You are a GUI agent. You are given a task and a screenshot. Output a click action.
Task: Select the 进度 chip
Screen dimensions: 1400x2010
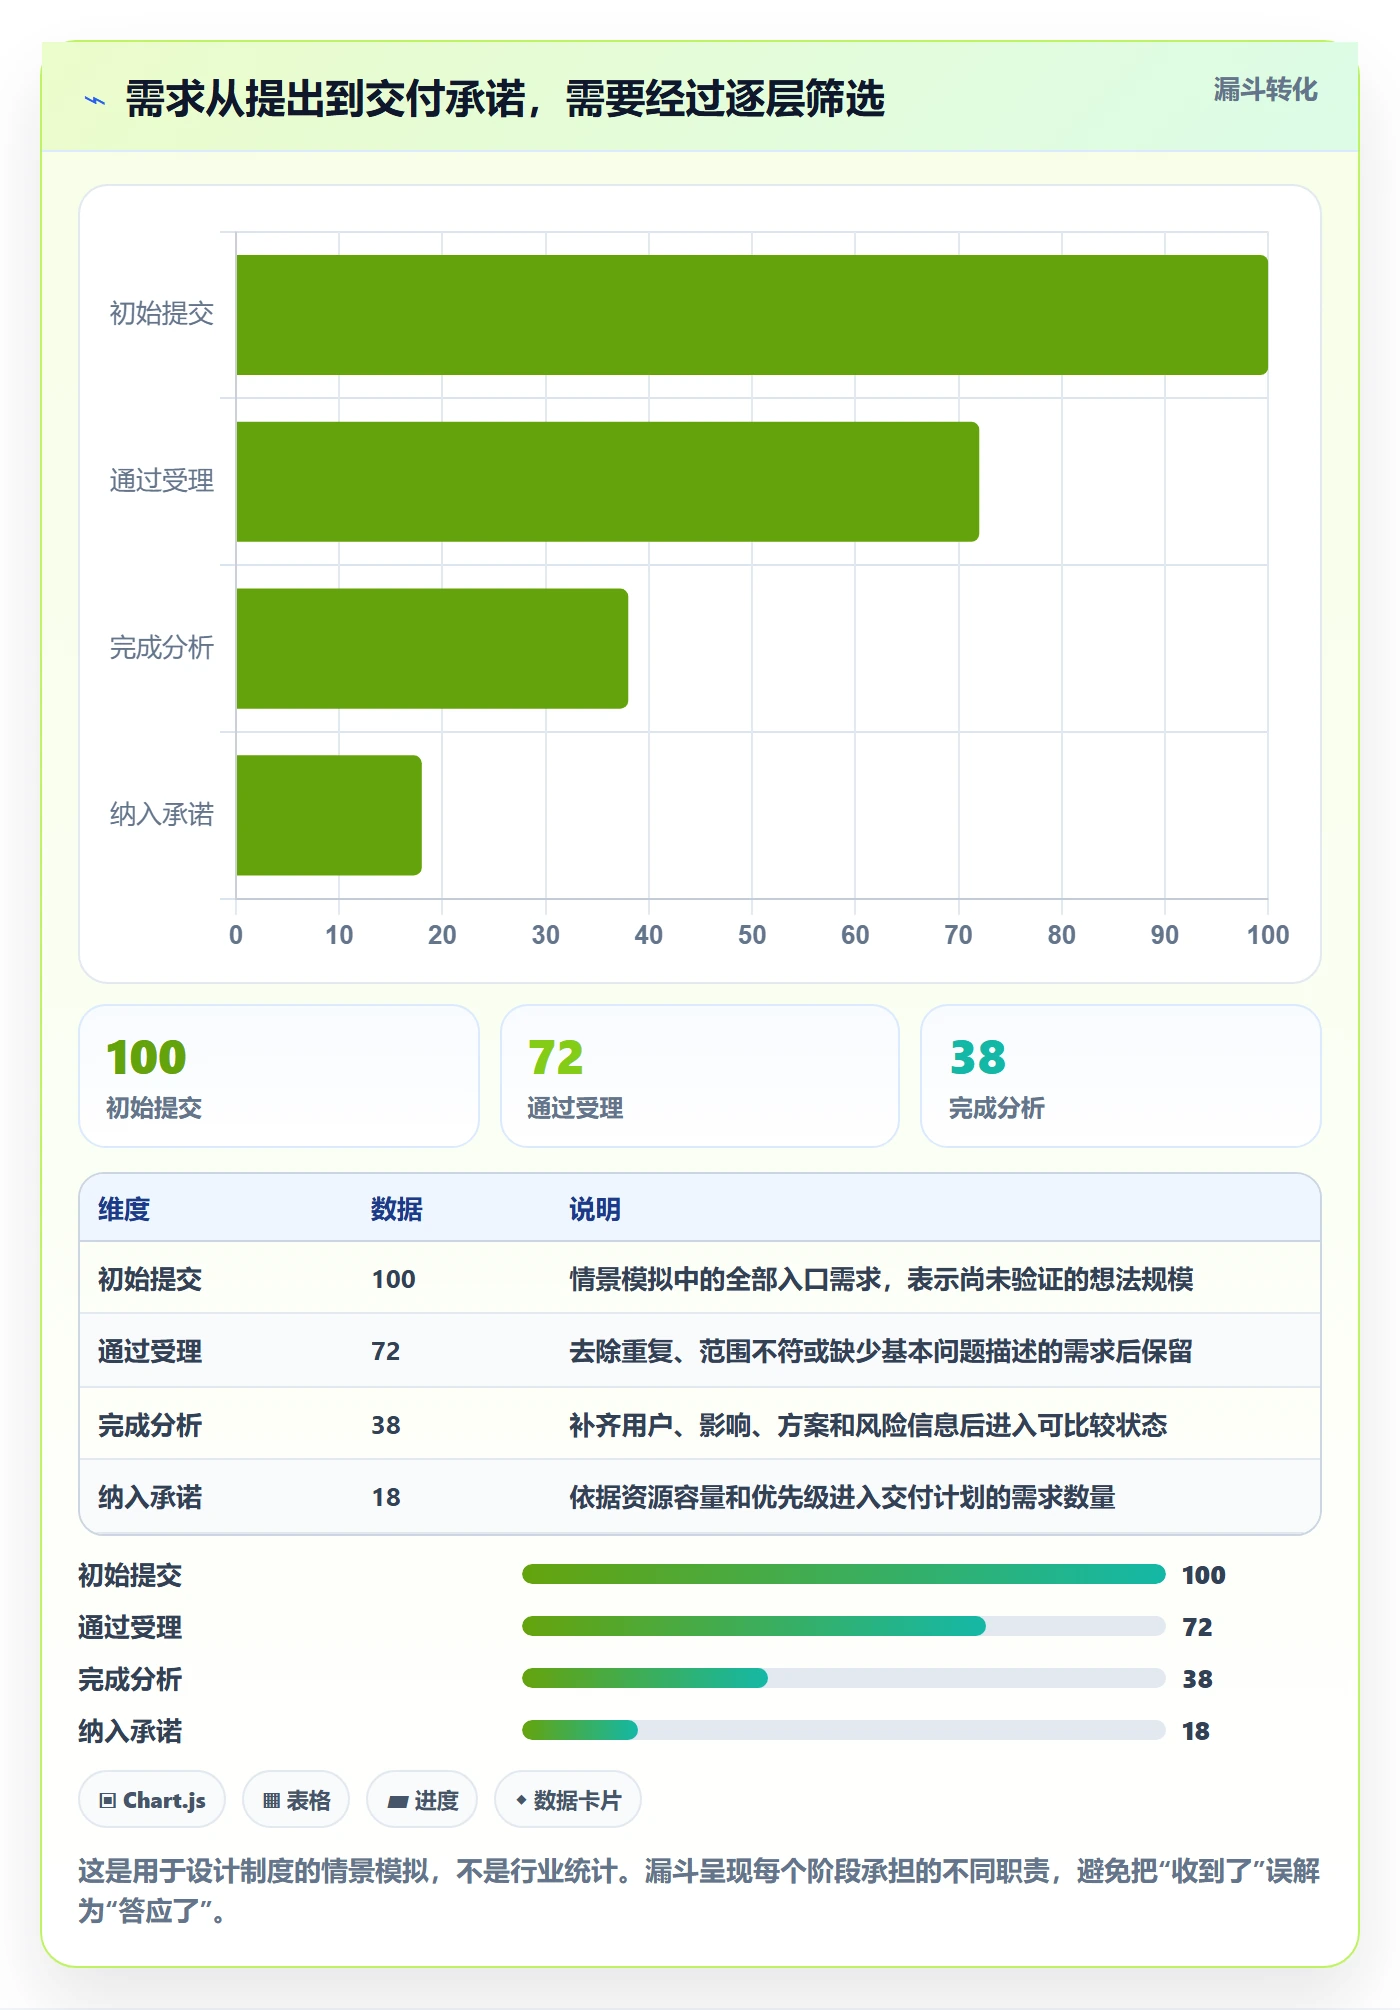click(x=422, y=1800)
